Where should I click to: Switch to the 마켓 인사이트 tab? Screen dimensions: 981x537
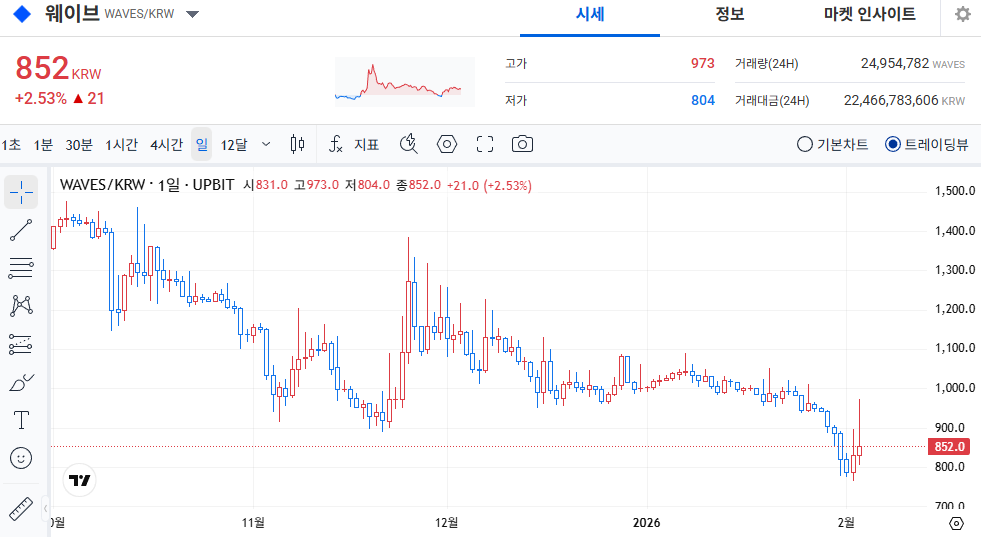[x=869, y=14]
